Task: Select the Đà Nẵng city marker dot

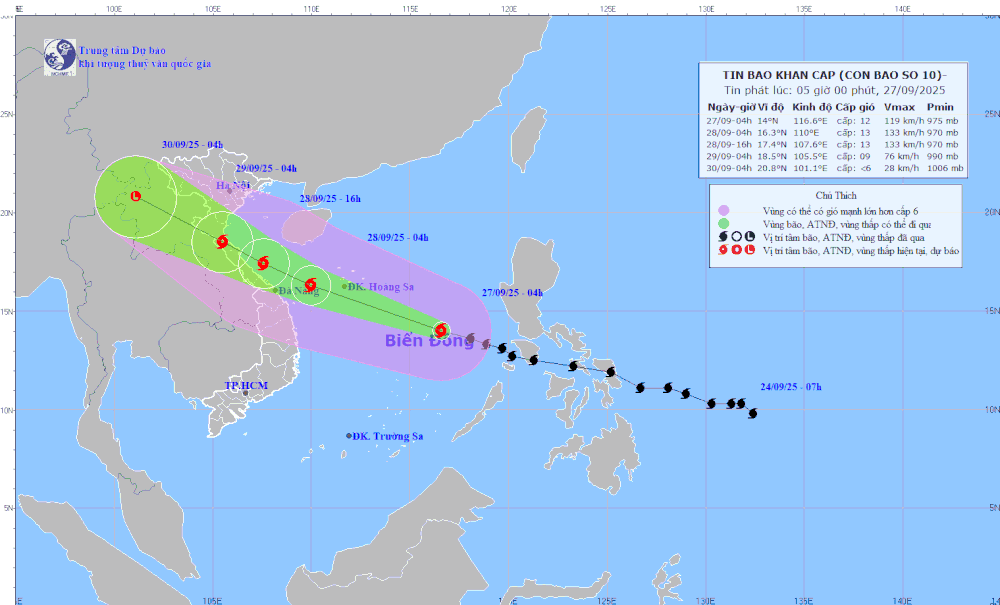Action: (x=276, y=290)
